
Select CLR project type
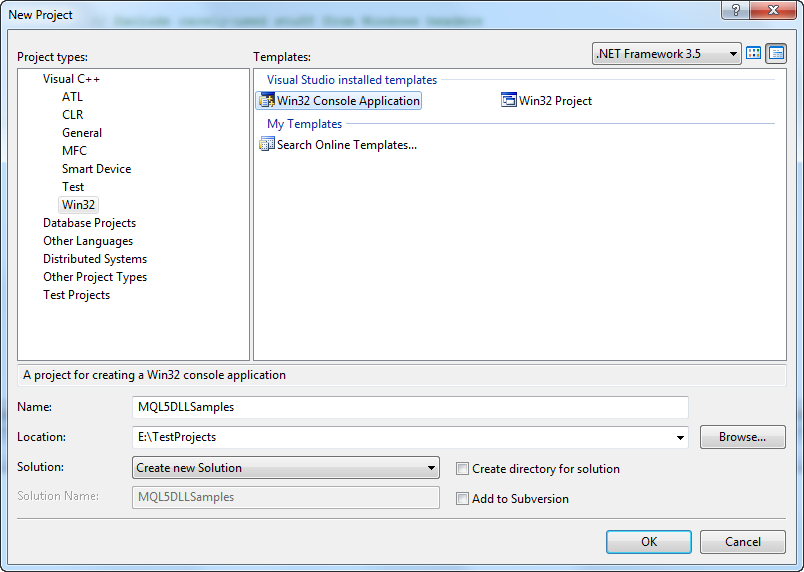[72, 115]
